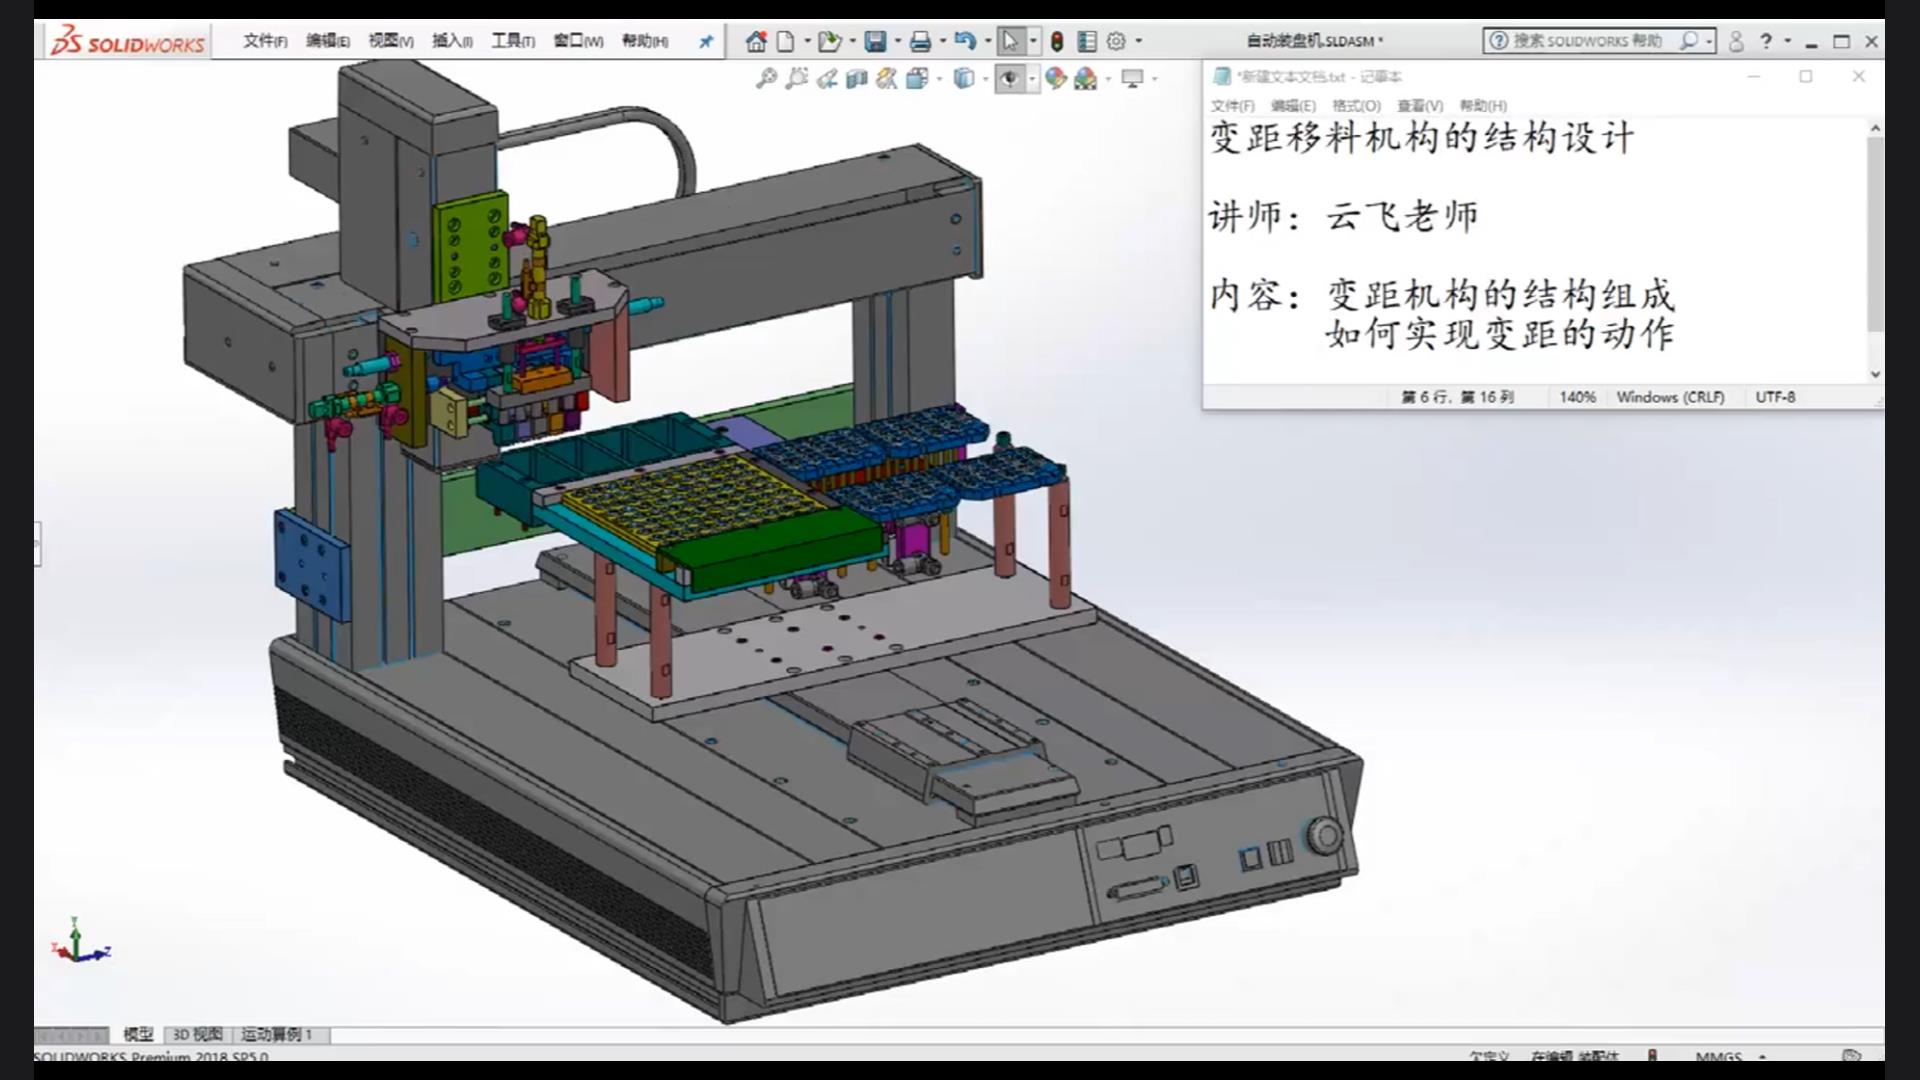Open SolidWorks 帮助(H) menu
Image resolution: width=1920 pixels, height=1080 pixels.
coord(645,41)
